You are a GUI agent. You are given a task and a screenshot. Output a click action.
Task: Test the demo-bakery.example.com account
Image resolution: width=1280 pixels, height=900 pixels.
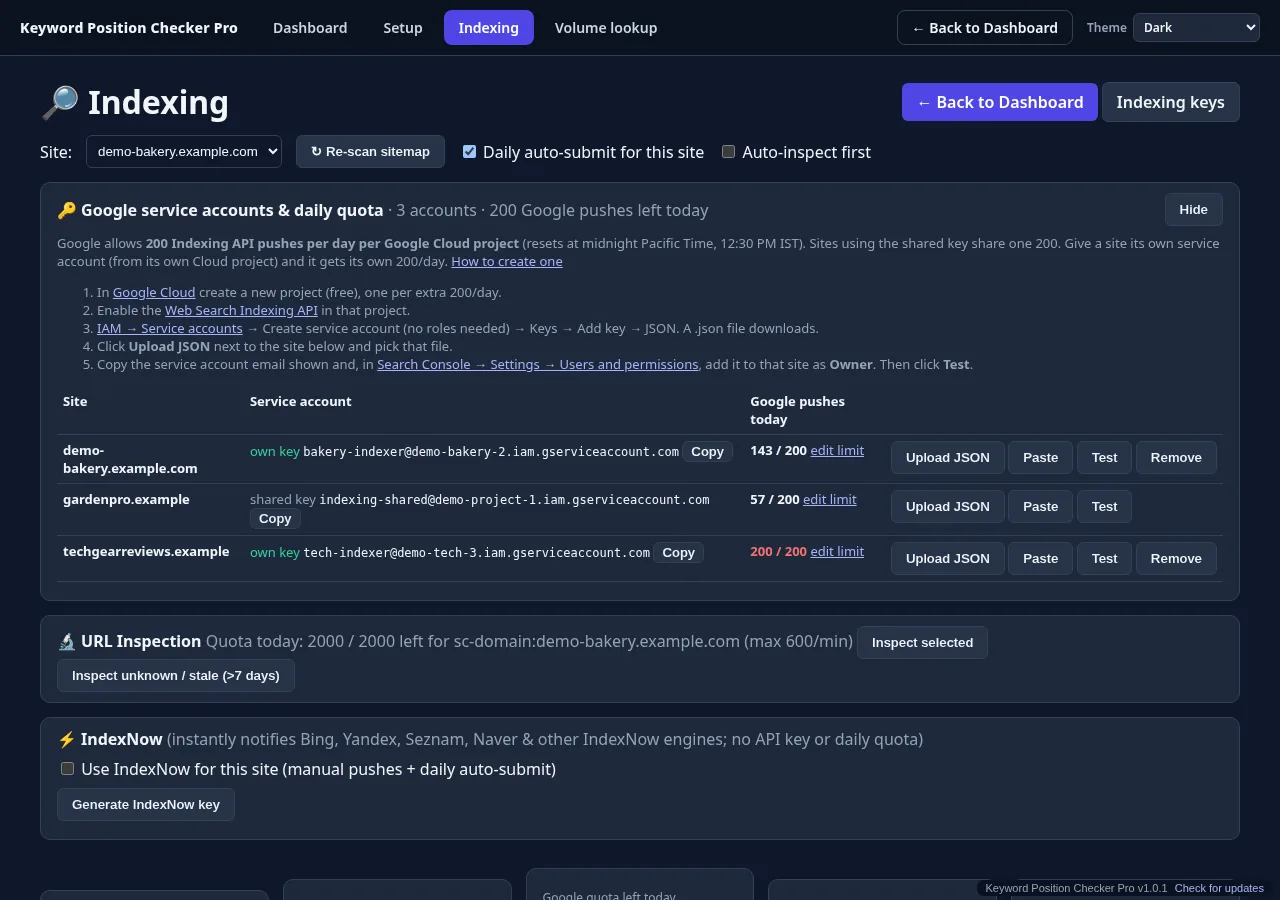(1104, 457)
